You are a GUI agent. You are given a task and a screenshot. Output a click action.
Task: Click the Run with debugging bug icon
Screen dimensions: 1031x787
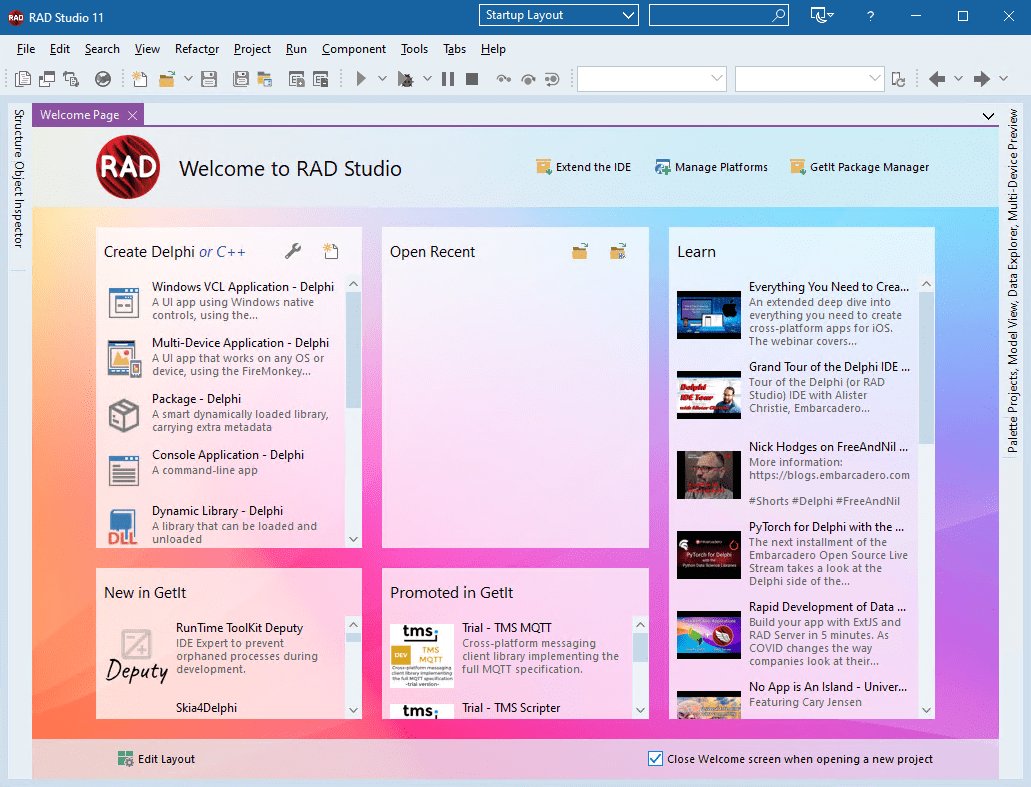[x=406, y=79]
